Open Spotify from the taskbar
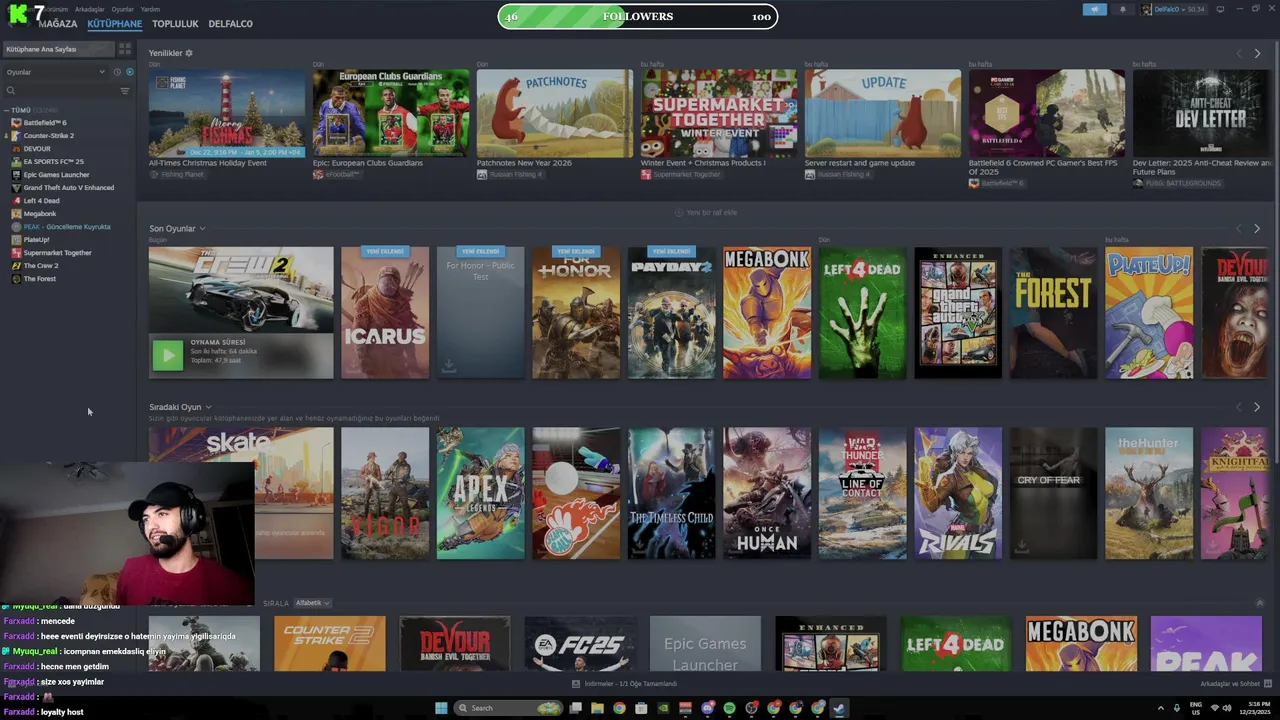 pyautogui.click(x=729, y=708)
